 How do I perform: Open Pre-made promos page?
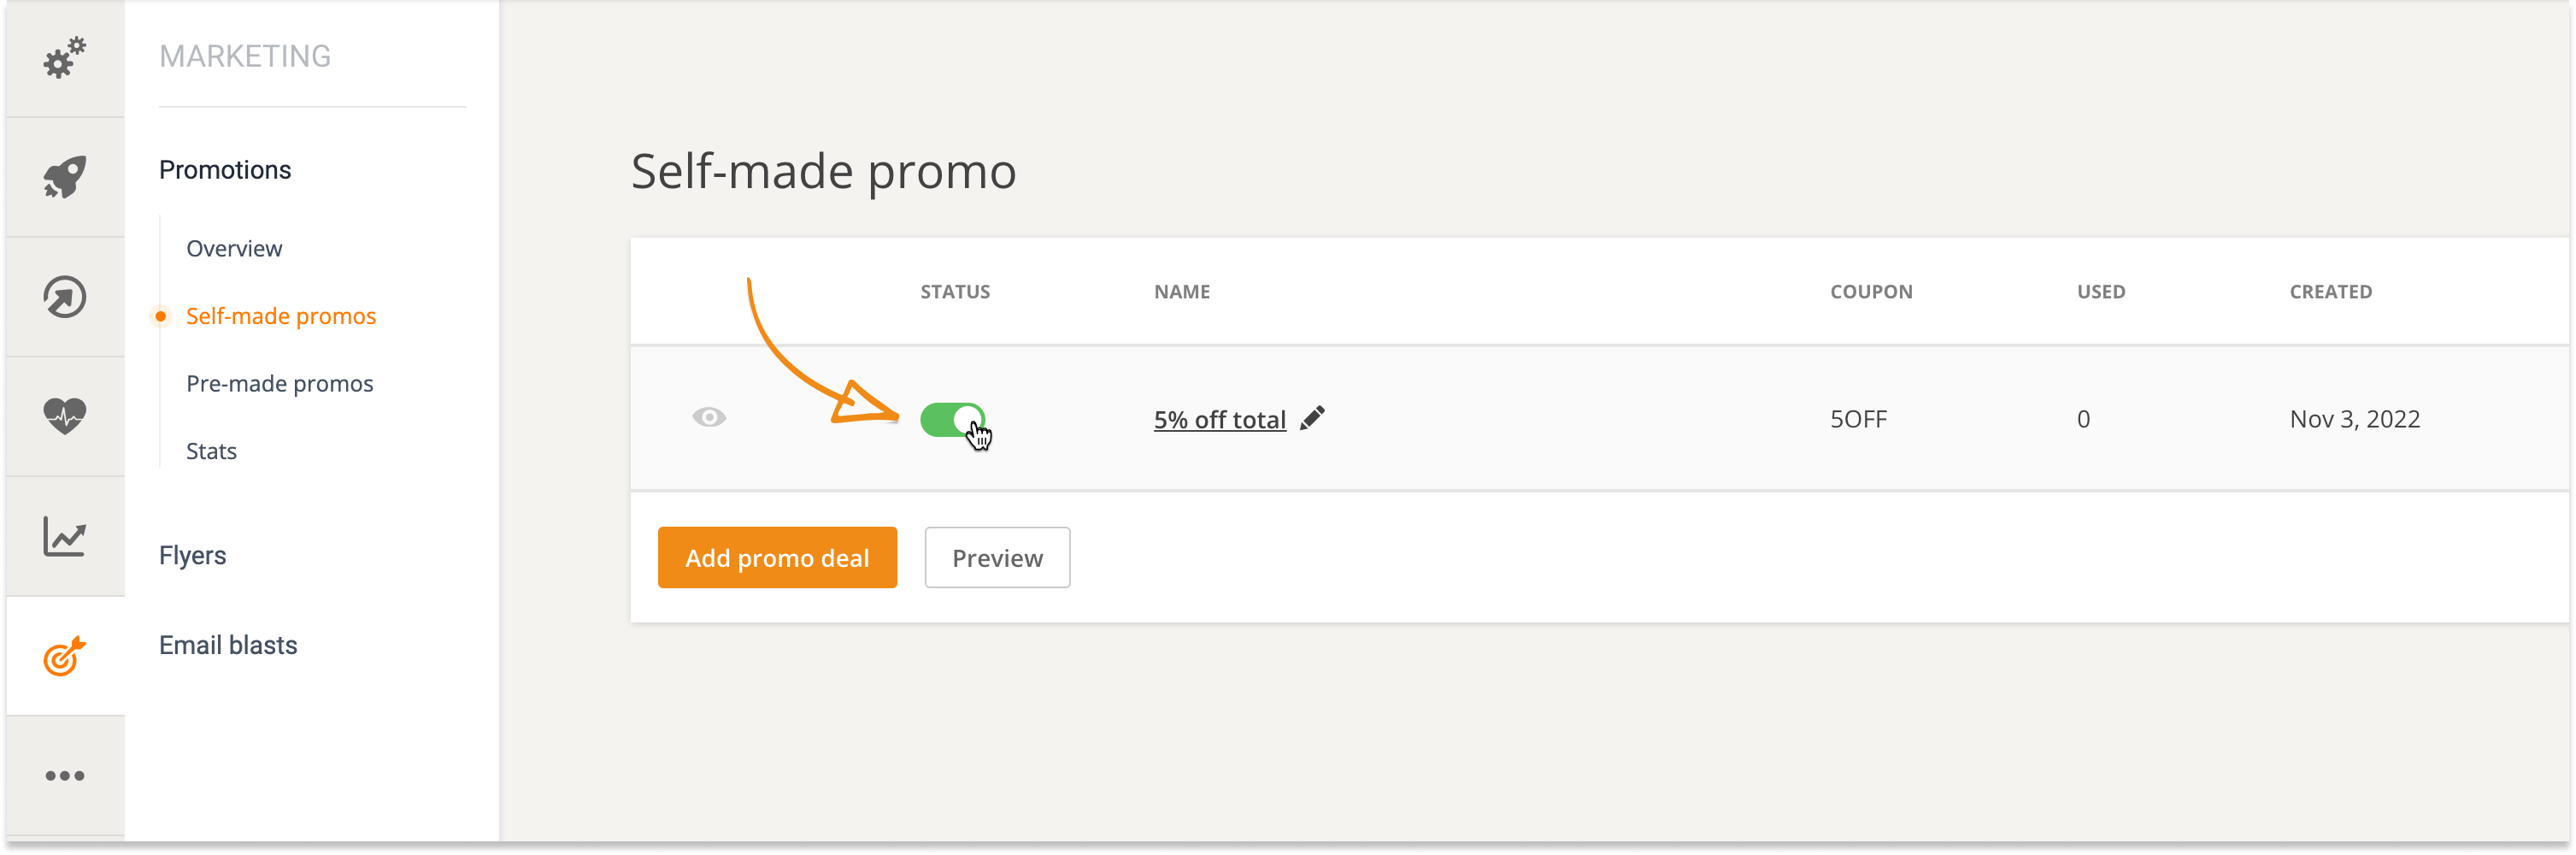279,383
